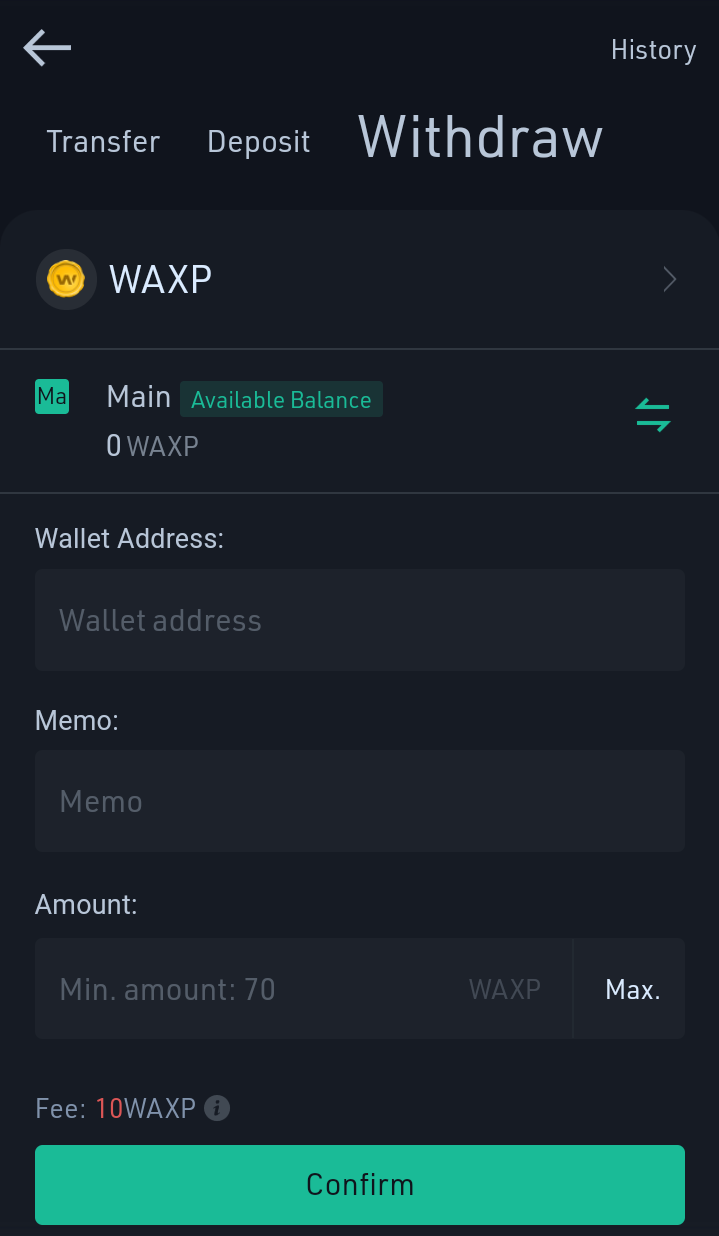
Task: Open the fee info icon
Action: pos(217,1108)
